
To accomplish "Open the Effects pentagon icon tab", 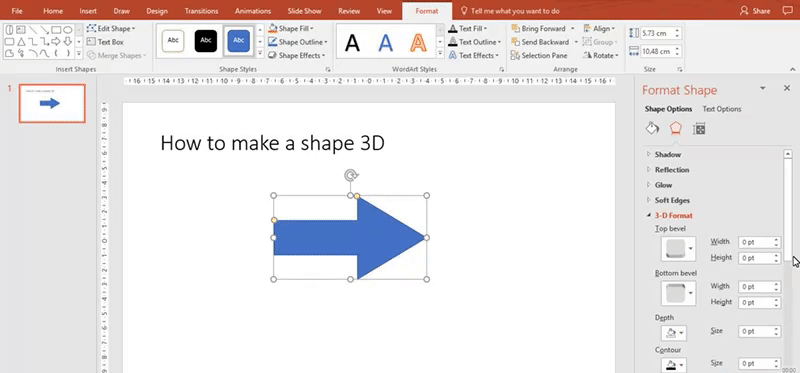I will click(x=676, y=129).
